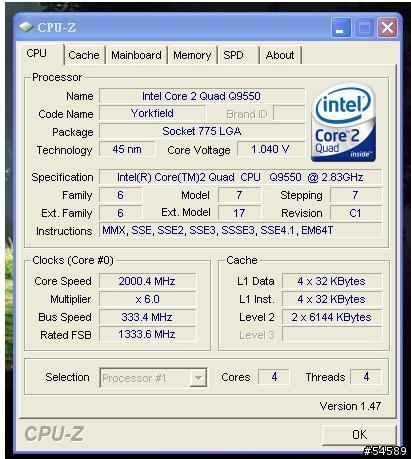The height and width of the screenshot is (459, 411).
Task: Click the Bus Speed value 333.4 MHz
Action: coord(147,317)
